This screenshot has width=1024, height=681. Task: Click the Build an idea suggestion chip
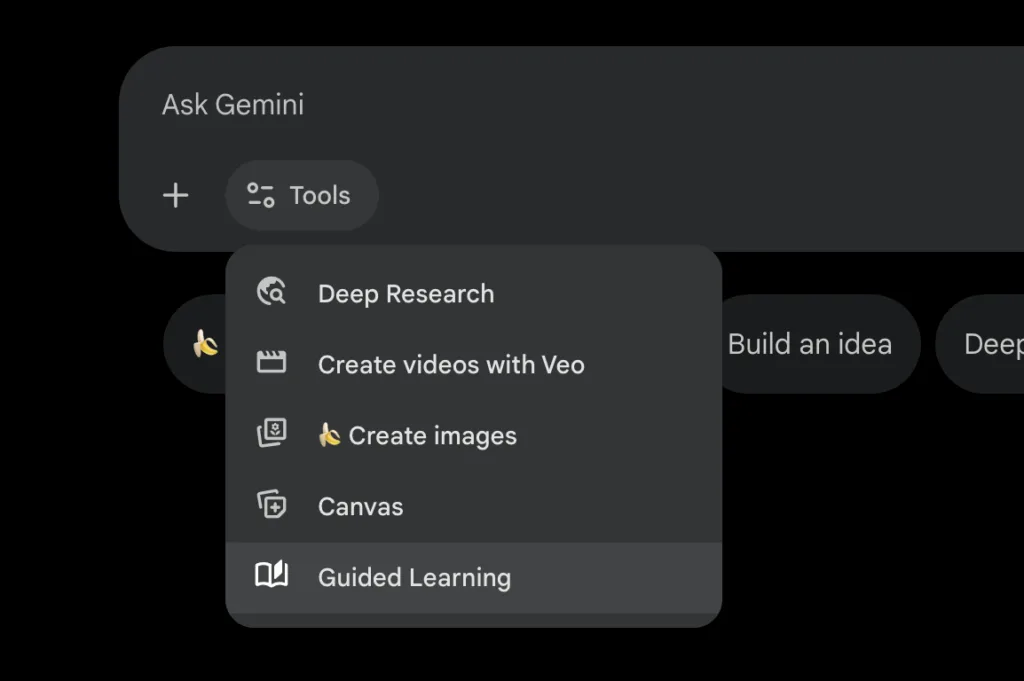pos(810,343)
